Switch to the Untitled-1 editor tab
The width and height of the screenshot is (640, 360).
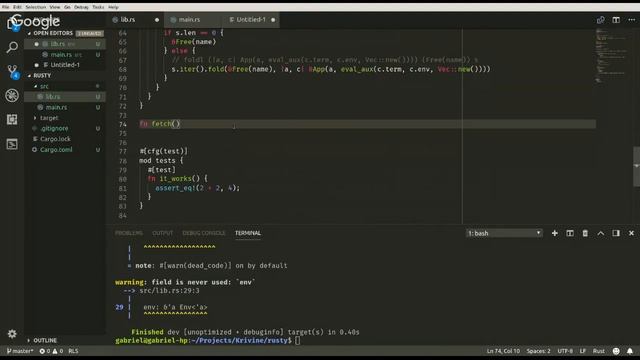click(x=251, y=20)
